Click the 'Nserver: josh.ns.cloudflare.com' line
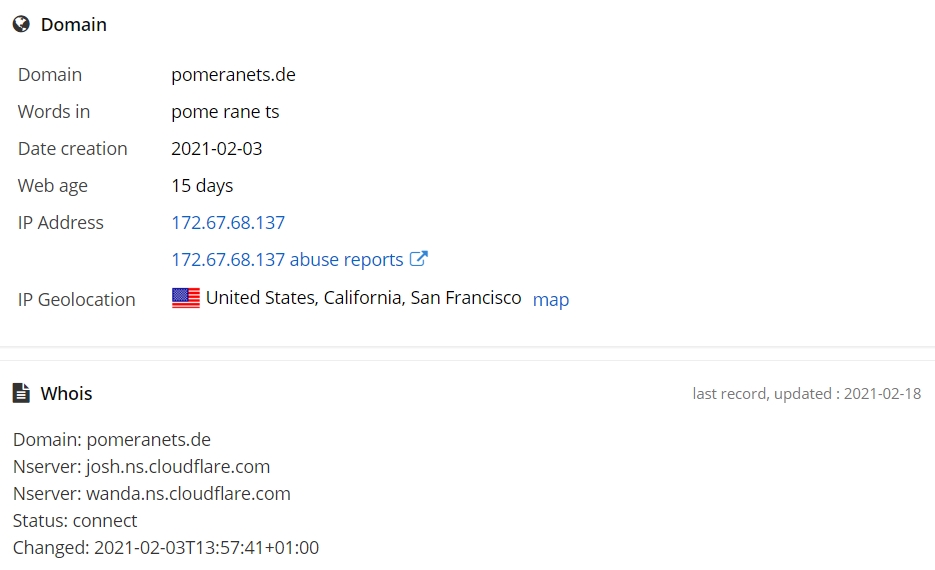The width and height of the screenshot is (935, 570). [x=141, y=466]
